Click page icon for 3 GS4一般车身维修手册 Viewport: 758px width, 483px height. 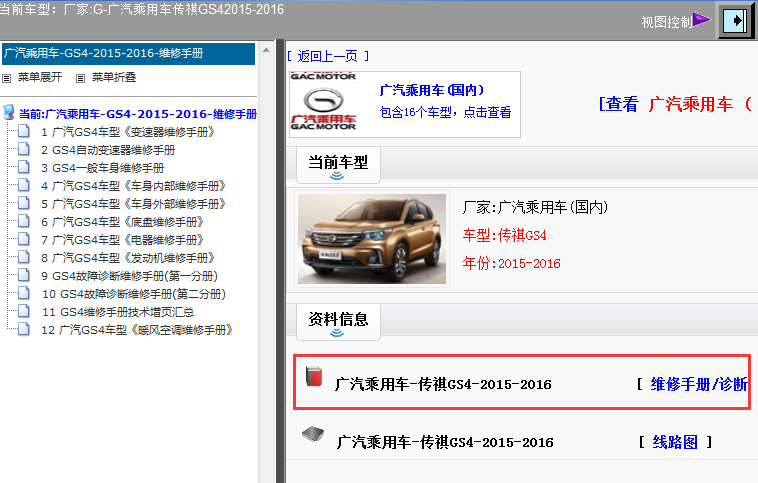click(x=24, y=167)
